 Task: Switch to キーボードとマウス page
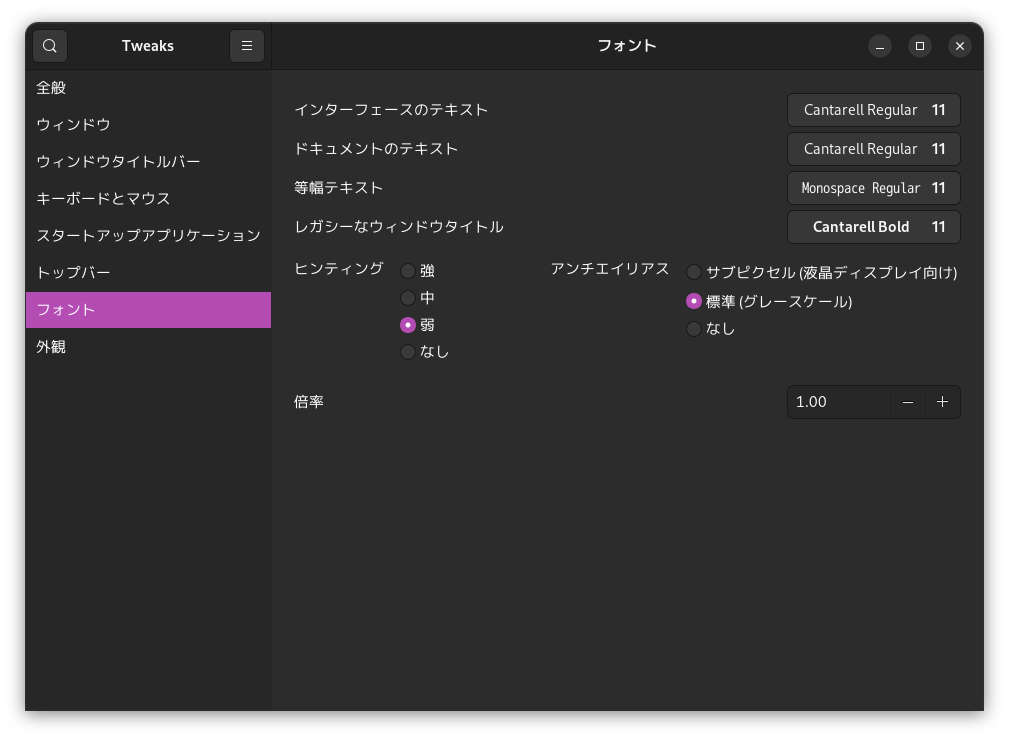tap(103, 199)
